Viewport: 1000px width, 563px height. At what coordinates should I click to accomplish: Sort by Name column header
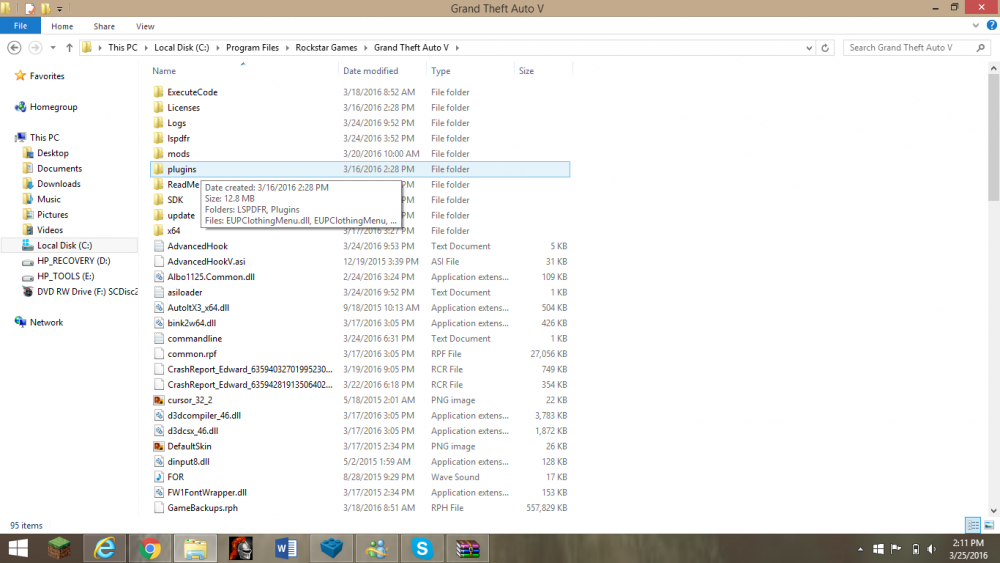(x=164, y=71)
